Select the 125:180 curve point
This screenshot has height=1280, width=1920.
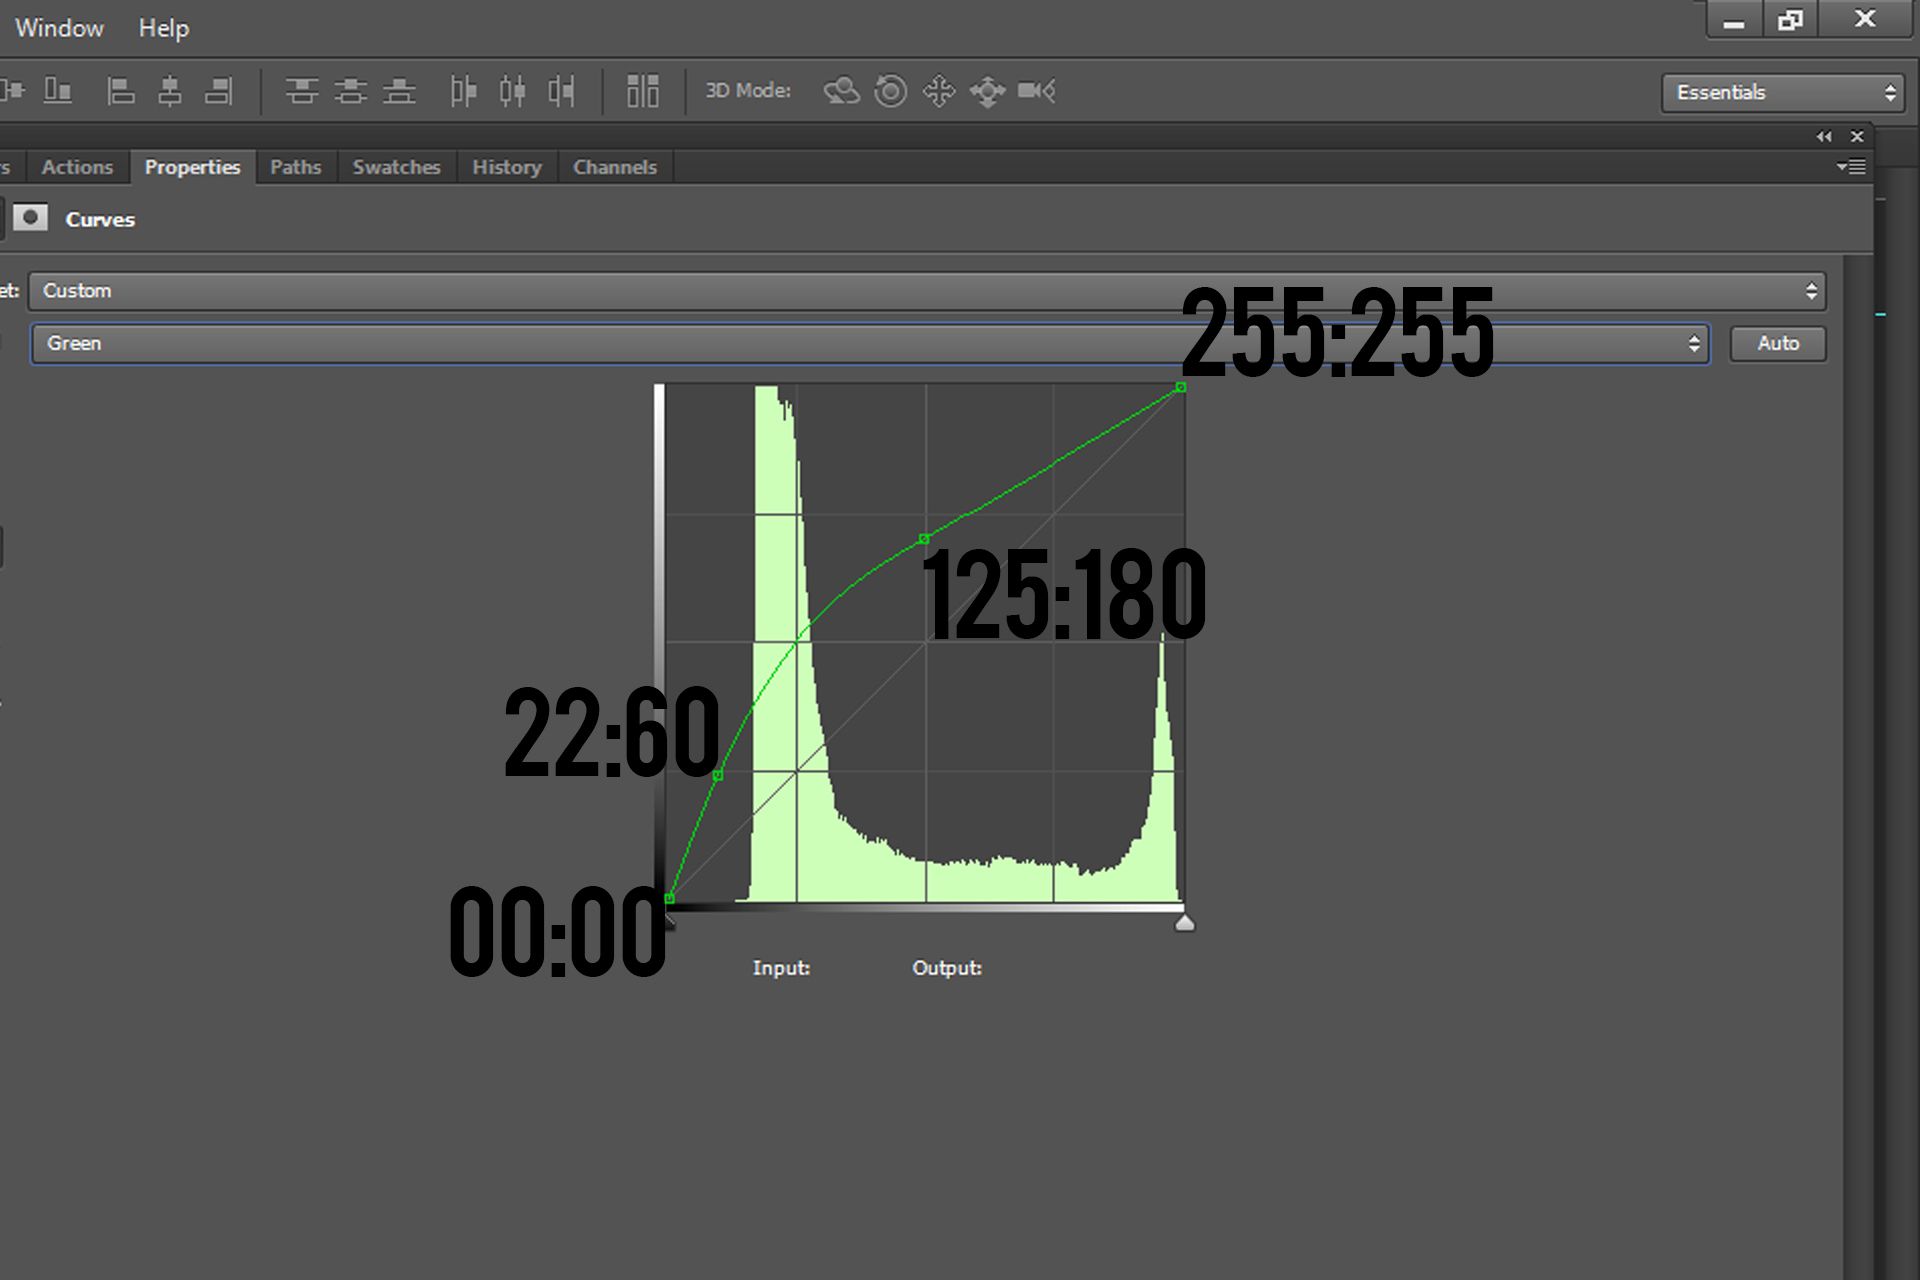click(x=923, y=538)
